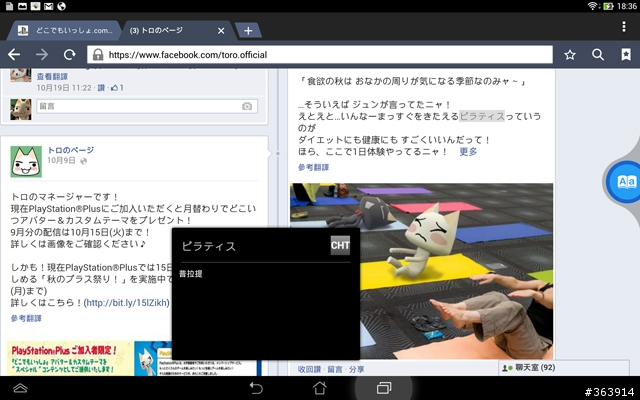Screen dimensions: 640x400
Task: Click 參考翻譯 under the pilates post
Action: tap(313, 167)
